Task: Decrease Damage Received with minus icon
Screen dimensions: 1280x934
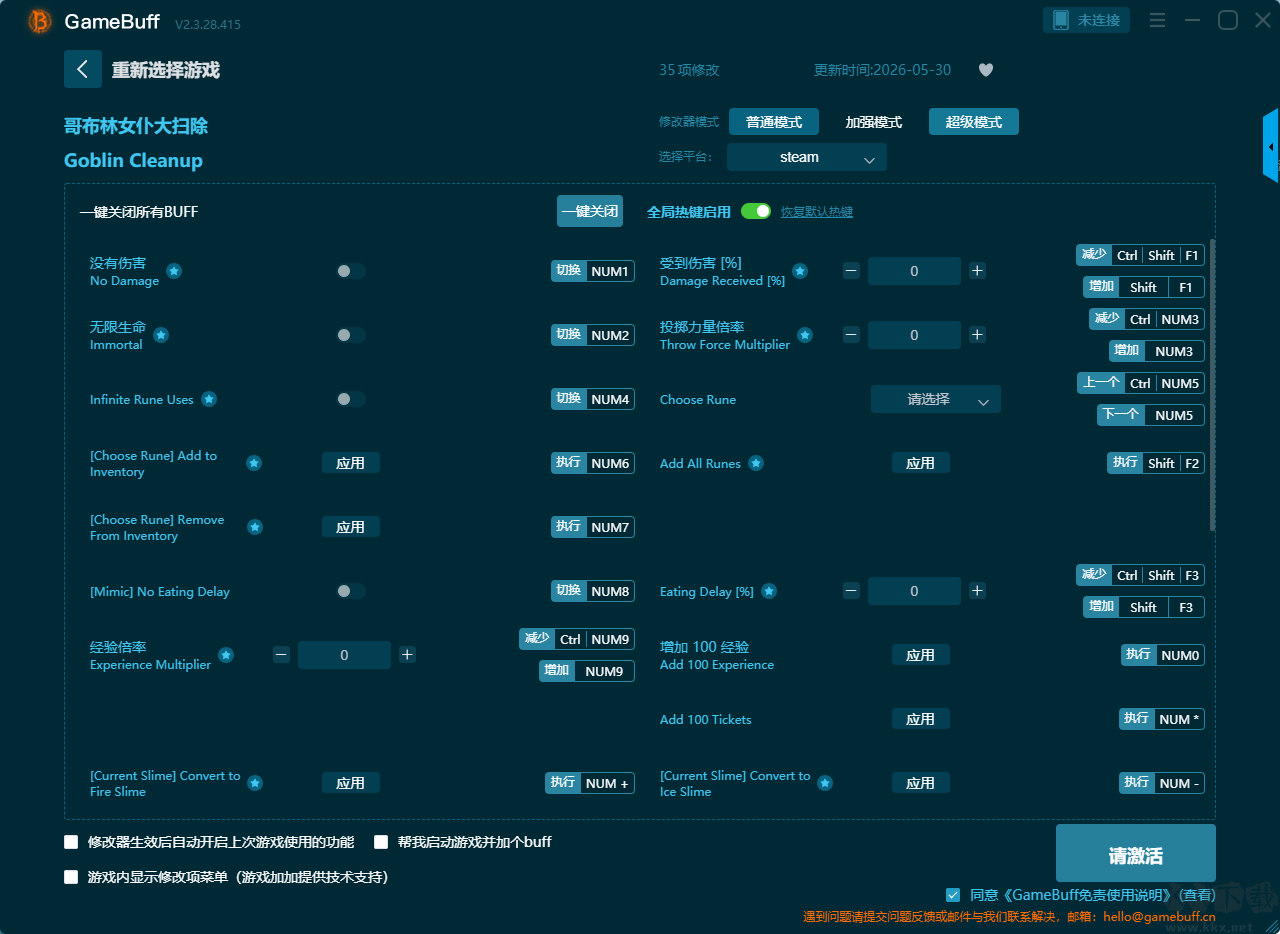Action: point(851,271)
